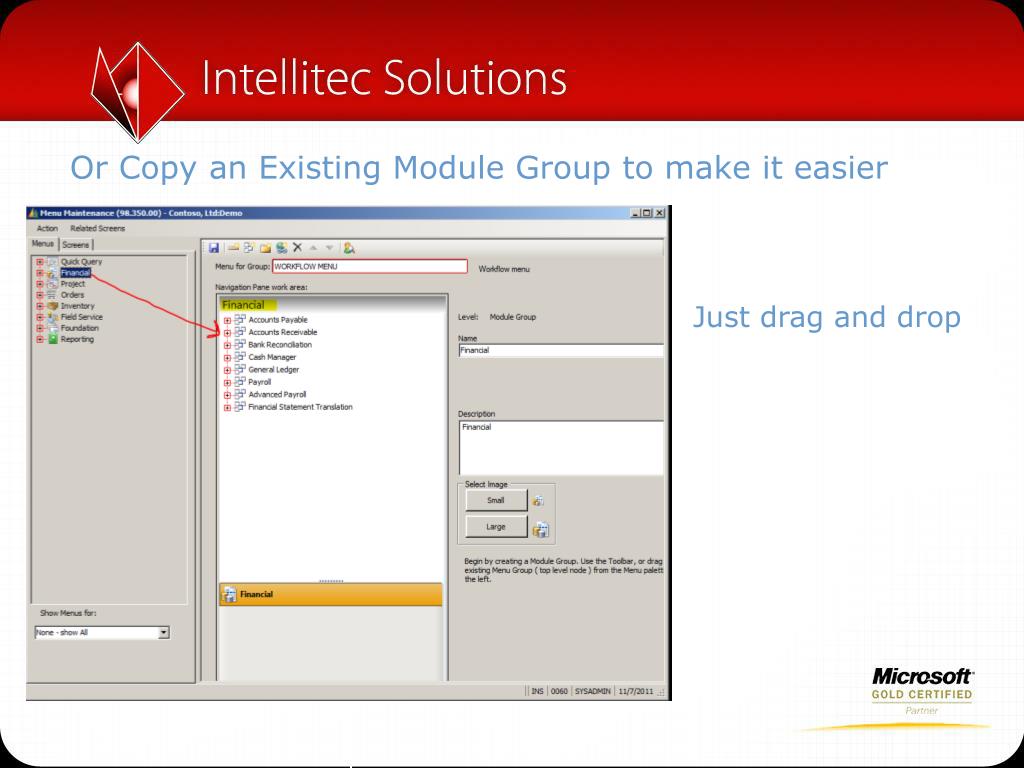The image size is (1024, 768).
Task: Open the Show Menus for dropdown
Action: coord(164,632)
